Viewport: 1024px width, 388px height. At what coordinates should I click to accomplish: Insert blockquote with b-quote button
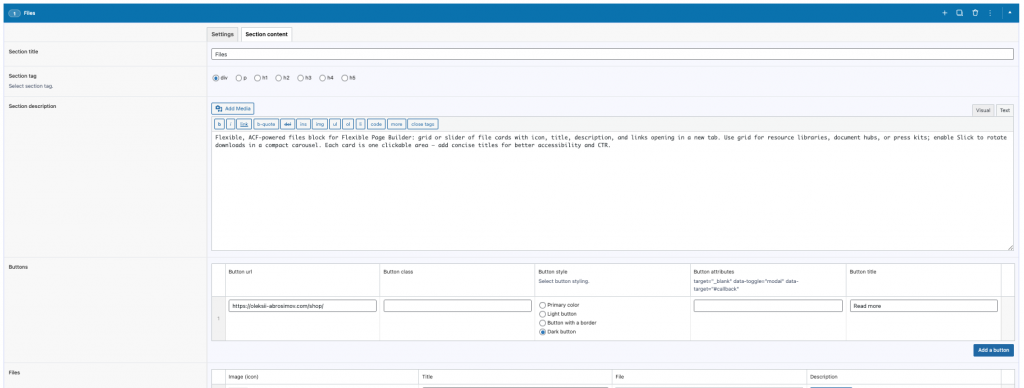tap(266, 123)
